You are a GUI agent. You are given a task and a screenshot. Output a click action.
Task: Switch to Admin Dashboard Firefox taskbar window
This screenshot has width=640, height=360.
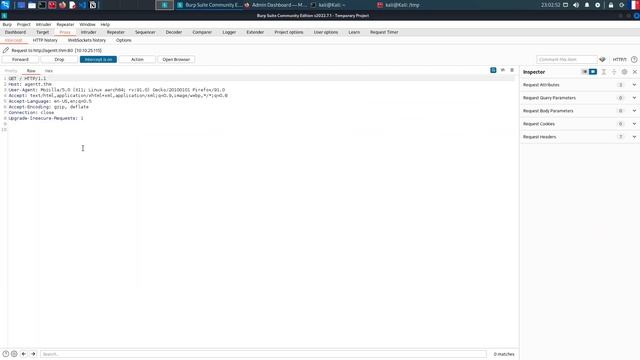[x=276, y=5]
